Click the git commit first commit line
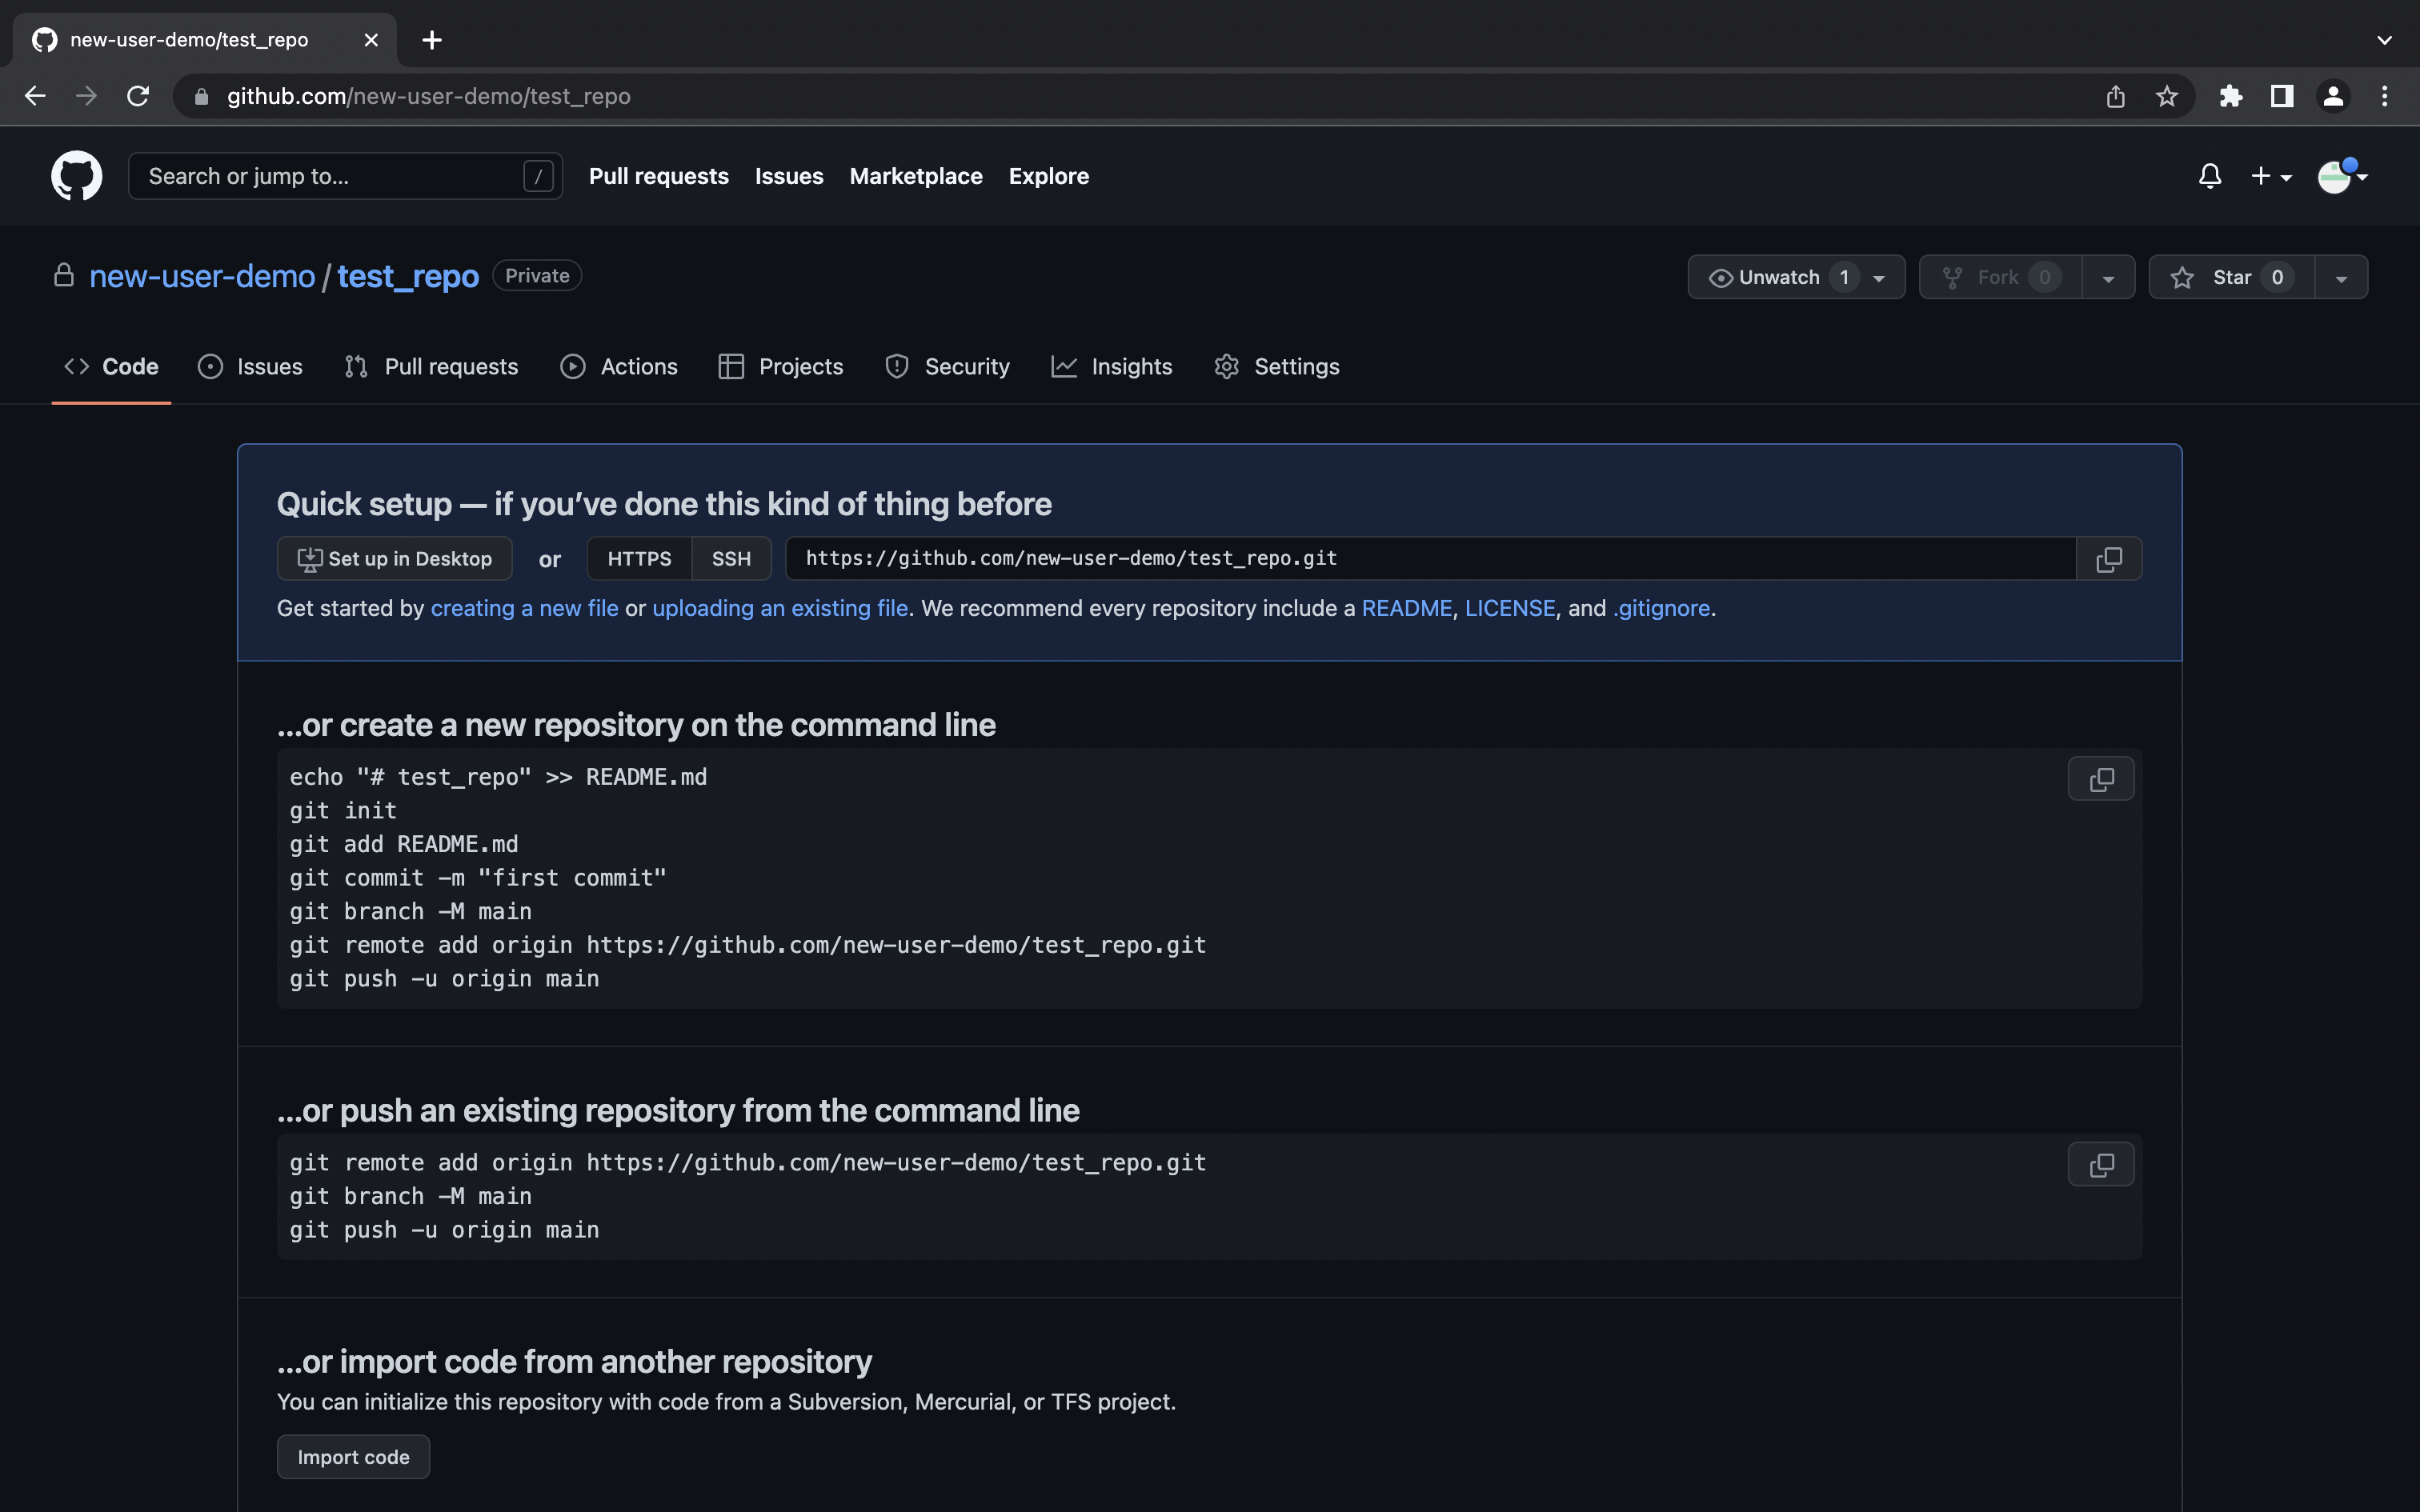The width and height of the screenshot is (2420, 1512). click(478, 878)
